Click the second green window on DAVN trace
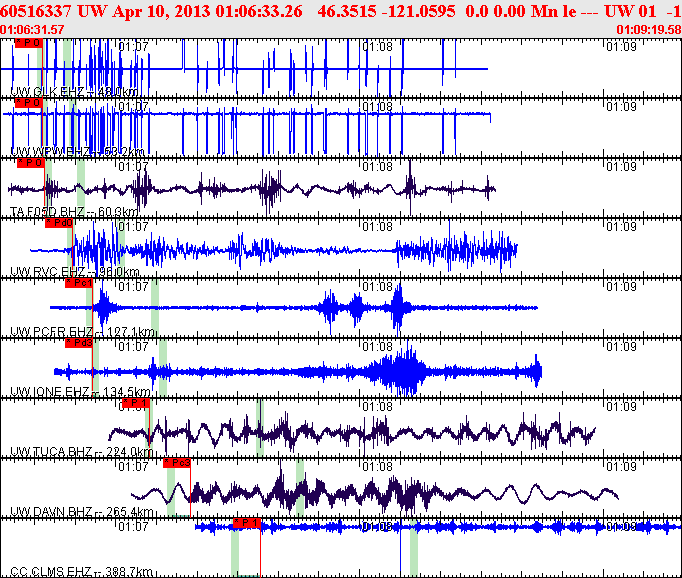Image resolution: width=682 pixels, height=578 pixels. point(300,488)
